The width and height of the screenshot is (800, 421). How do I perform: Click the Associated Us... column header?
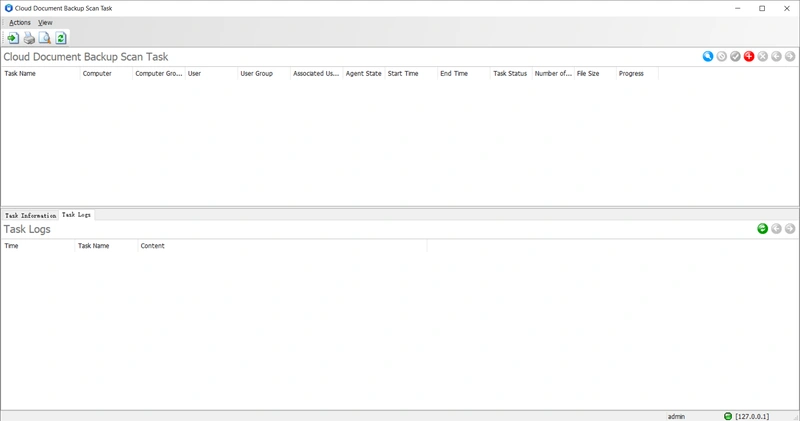(317, 73)
